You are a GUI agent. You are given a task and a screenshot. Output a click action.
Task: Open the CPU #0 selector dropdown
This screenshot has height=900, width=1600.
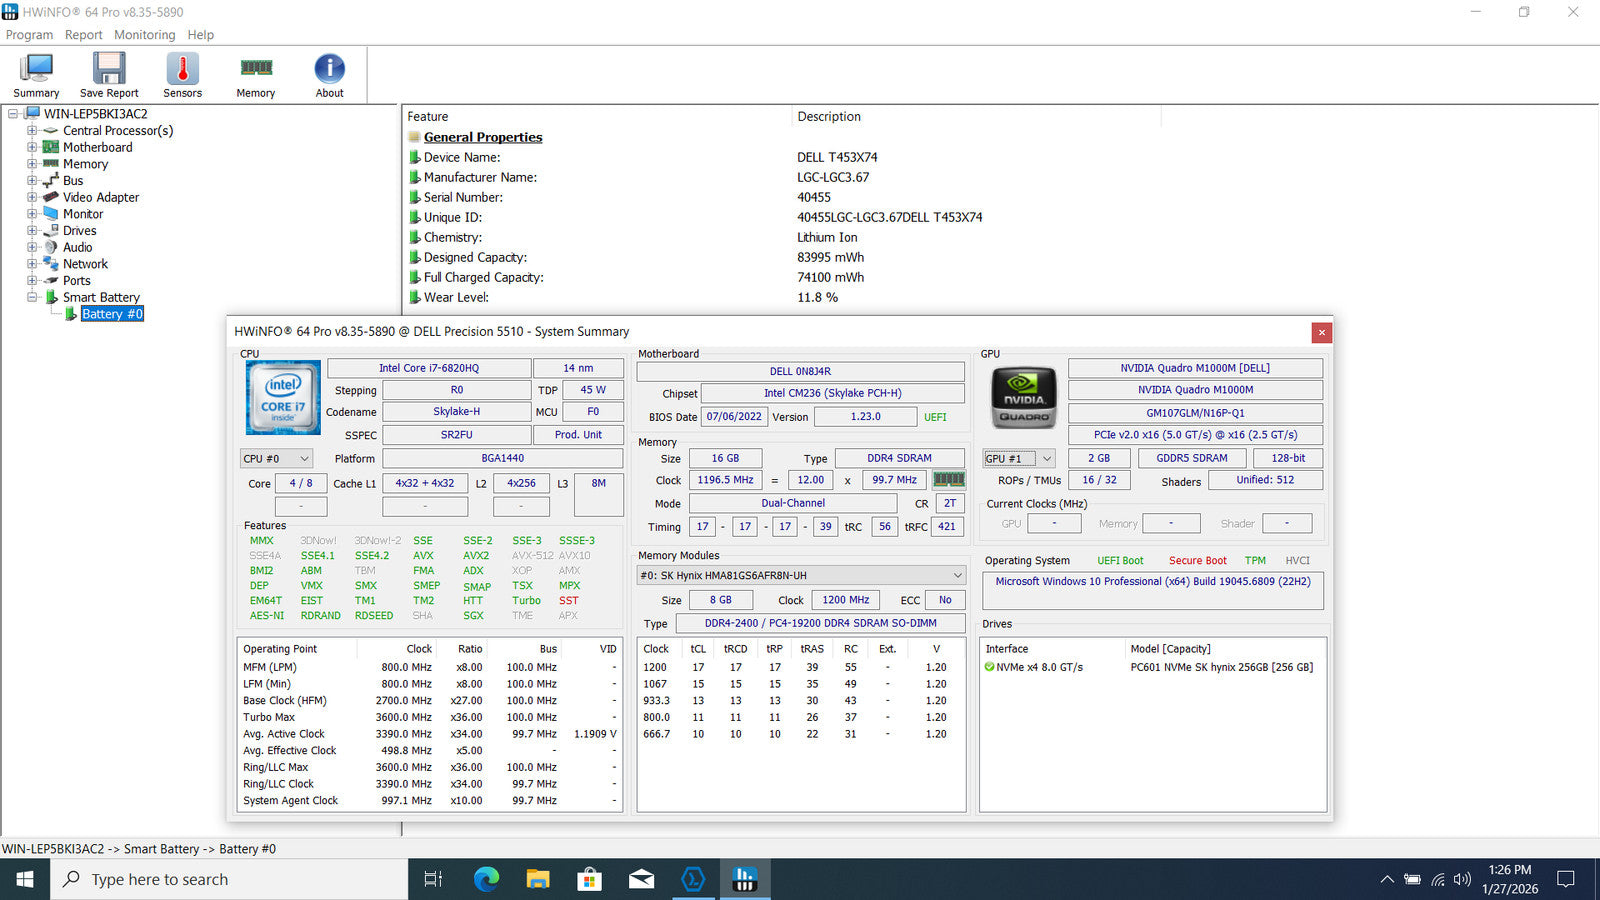[277, 458]
